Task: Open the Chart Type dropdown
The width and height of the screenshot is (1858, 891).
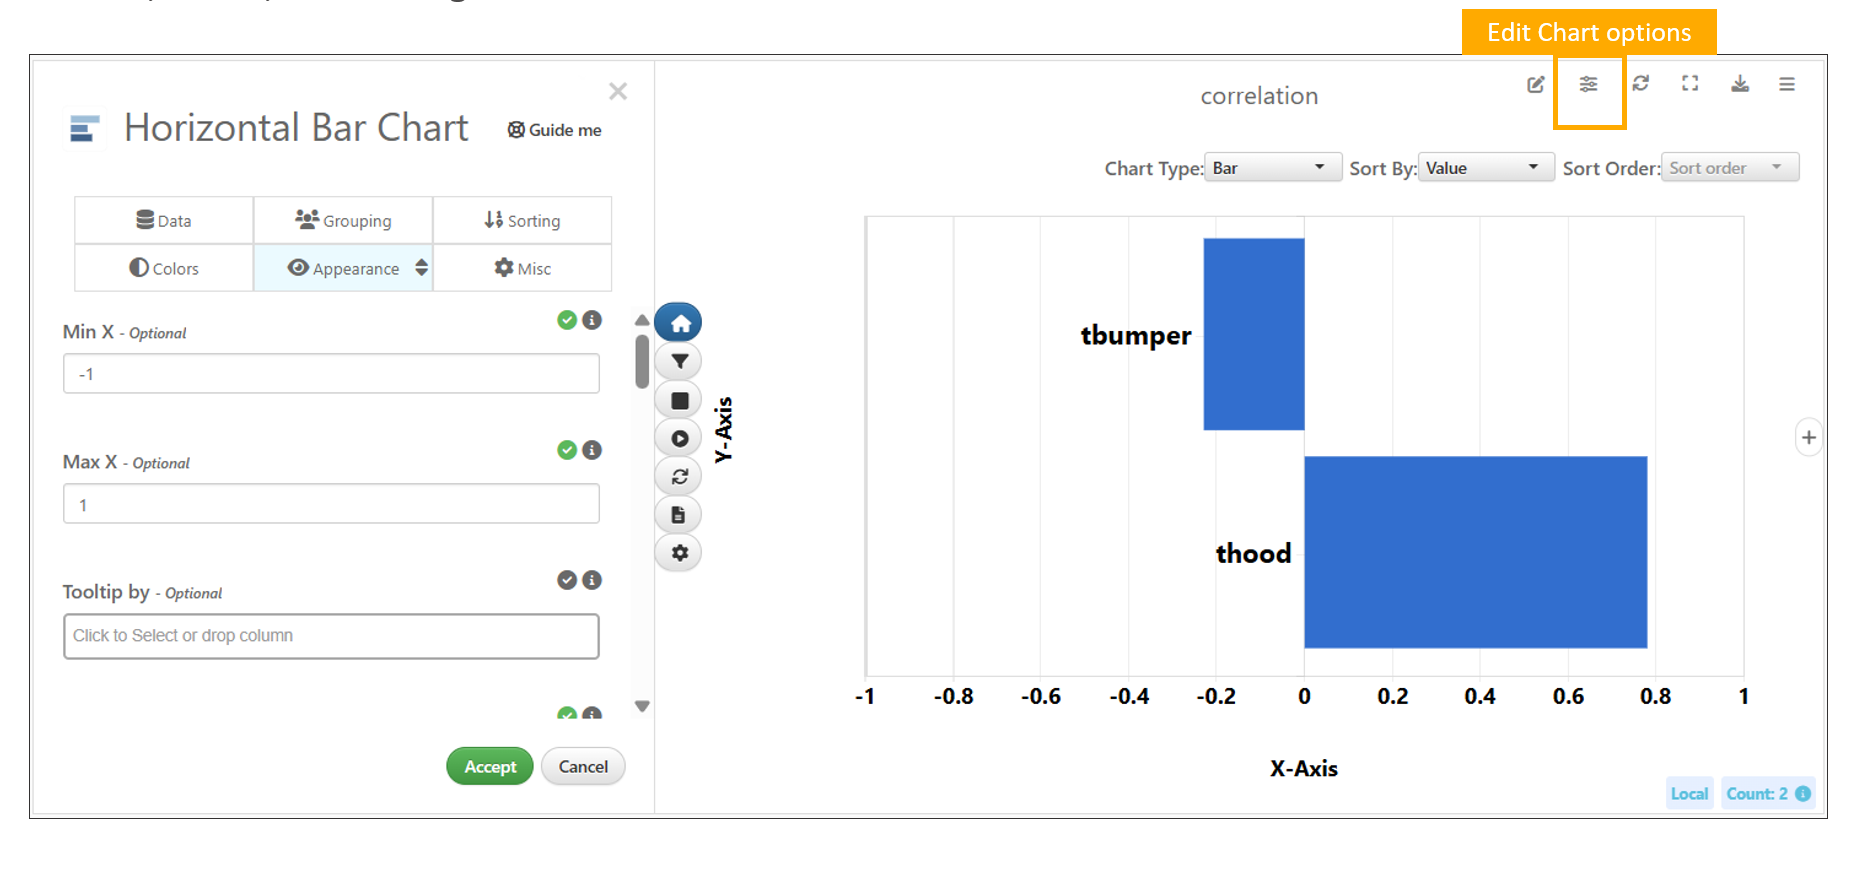Action: click(1268, 168)
